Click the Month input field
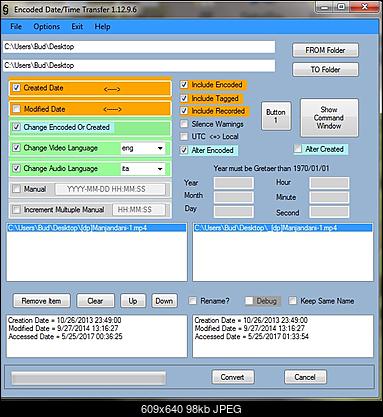The width and height of the screenshot is (383, 417). pos(234,197)
